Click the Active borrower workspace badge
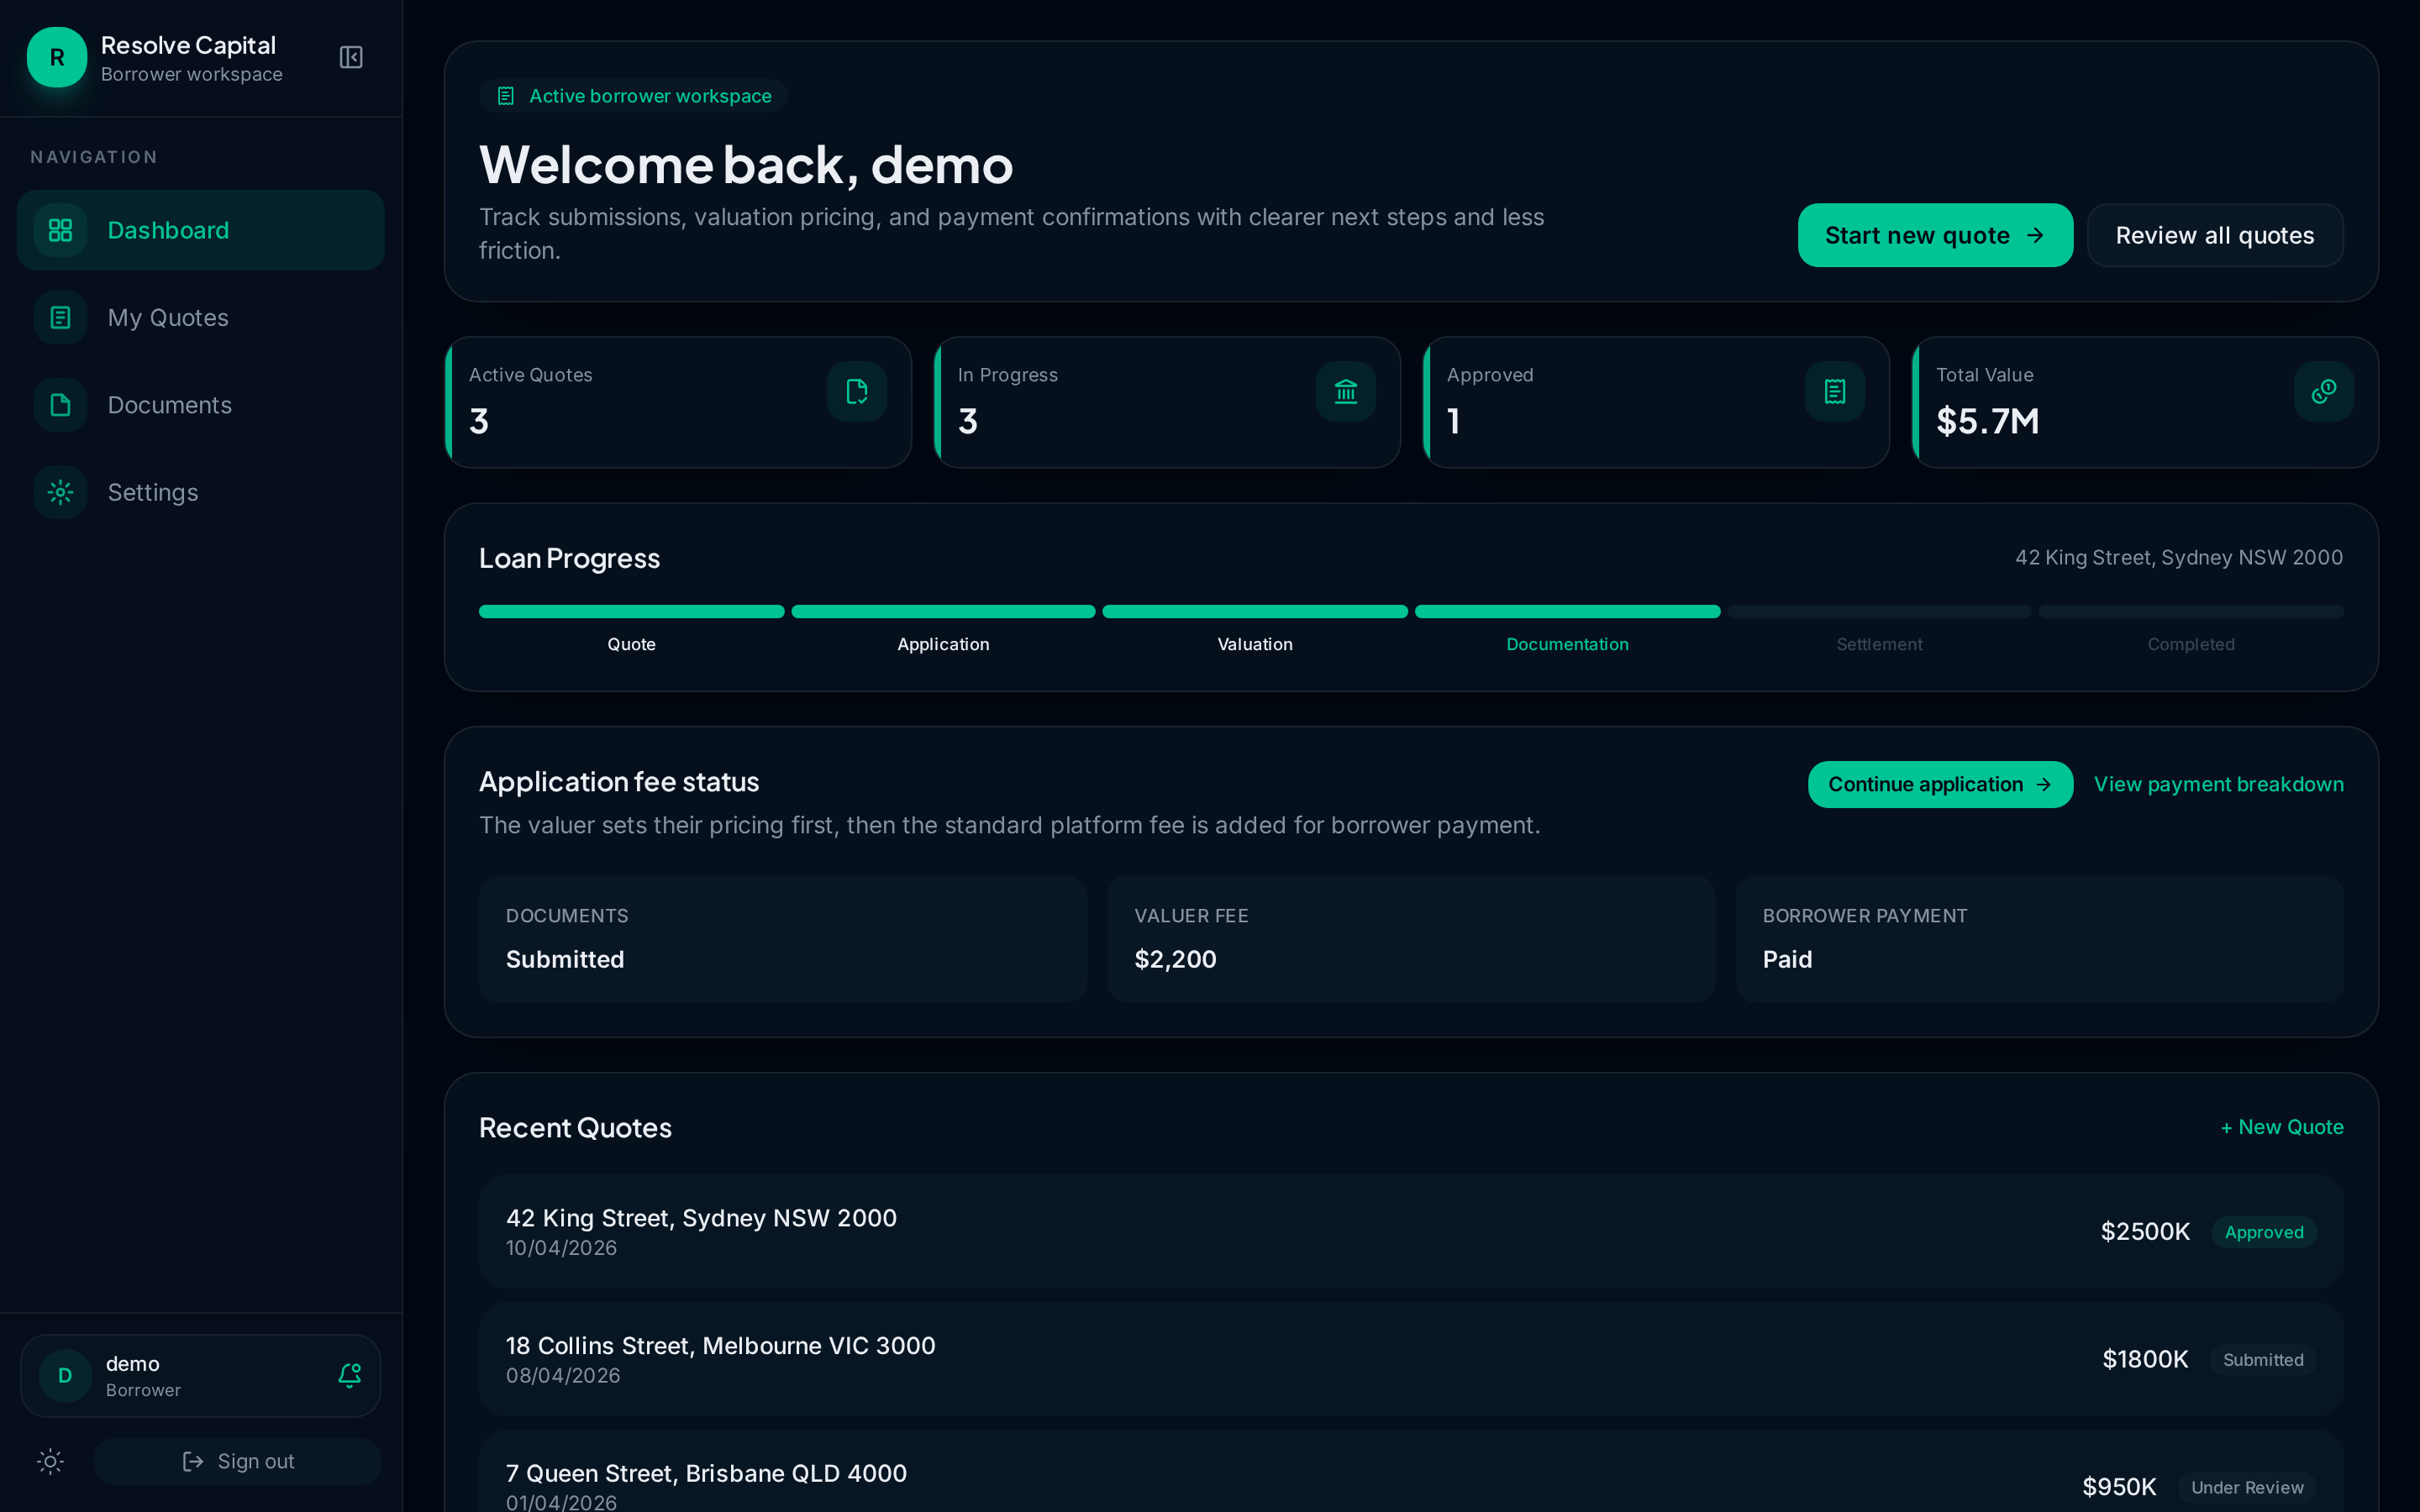 click(x=634, y=96)
